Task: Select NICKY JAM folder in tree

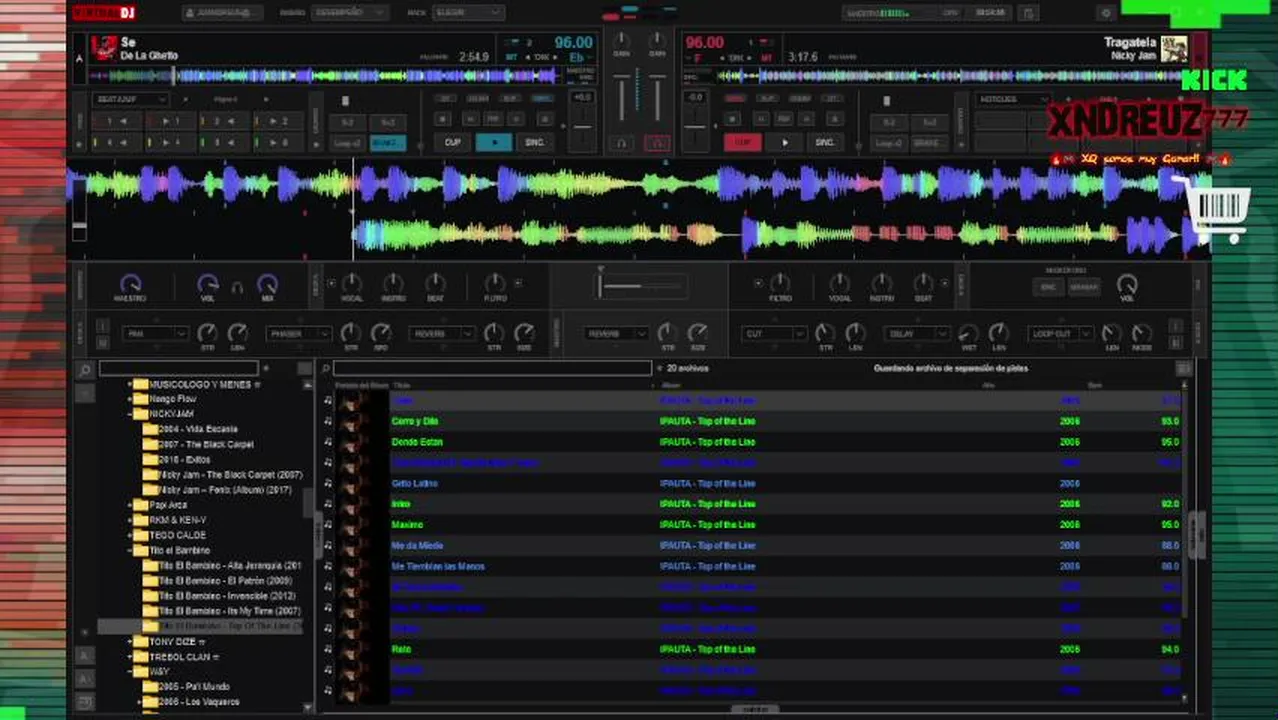Action: pos(171,414)
